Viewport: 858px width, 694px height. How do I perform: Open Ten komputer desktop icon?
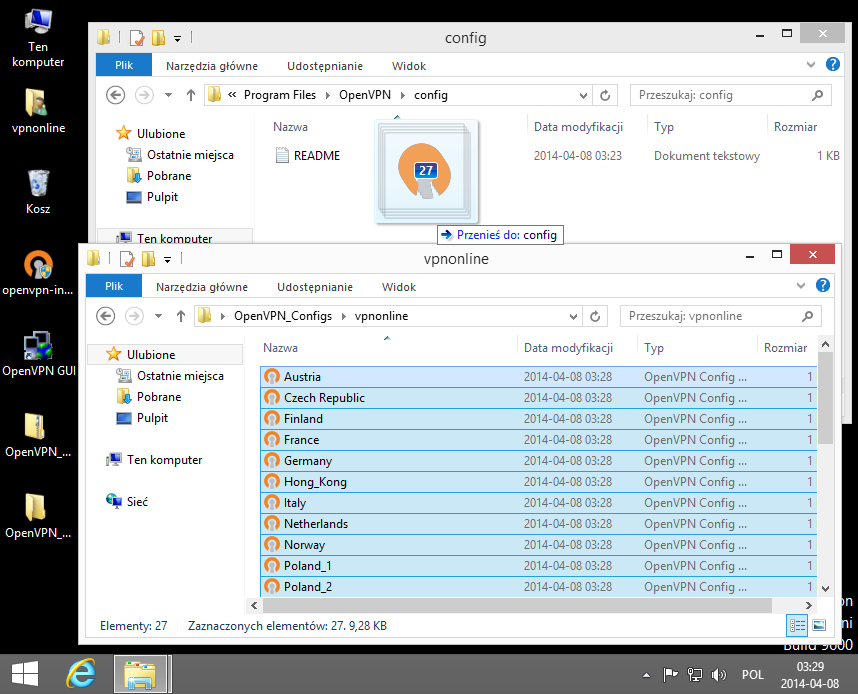tap(38, 38)
